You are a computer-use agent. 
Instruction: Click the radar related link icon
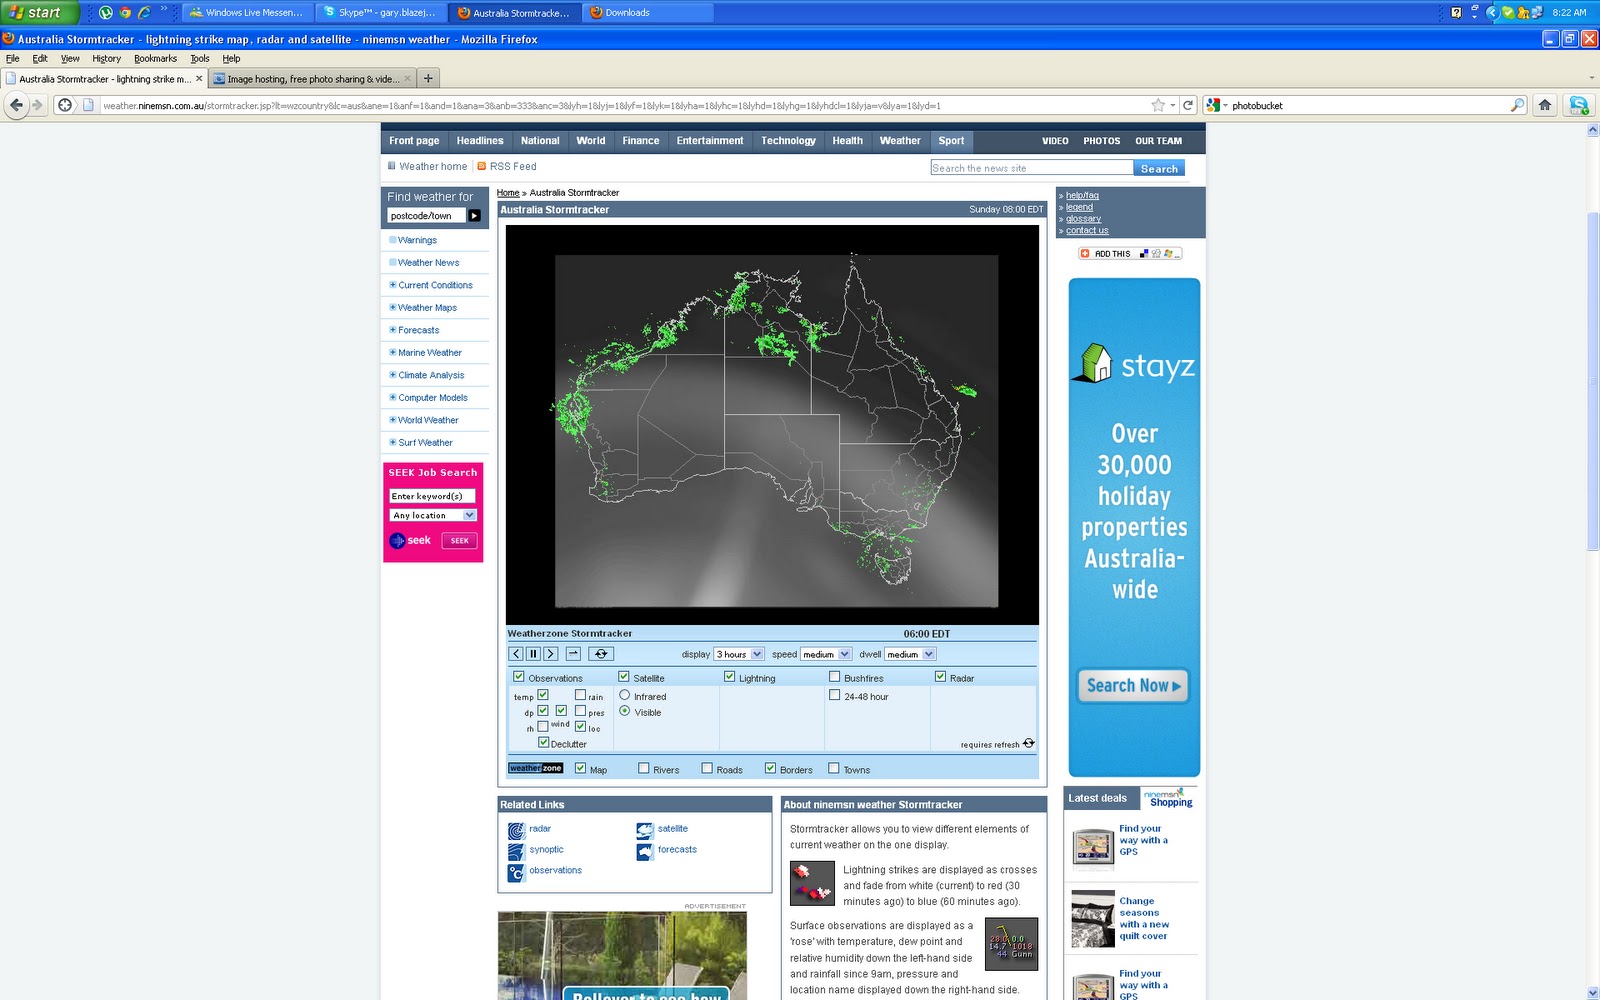[x=516, y=831]
